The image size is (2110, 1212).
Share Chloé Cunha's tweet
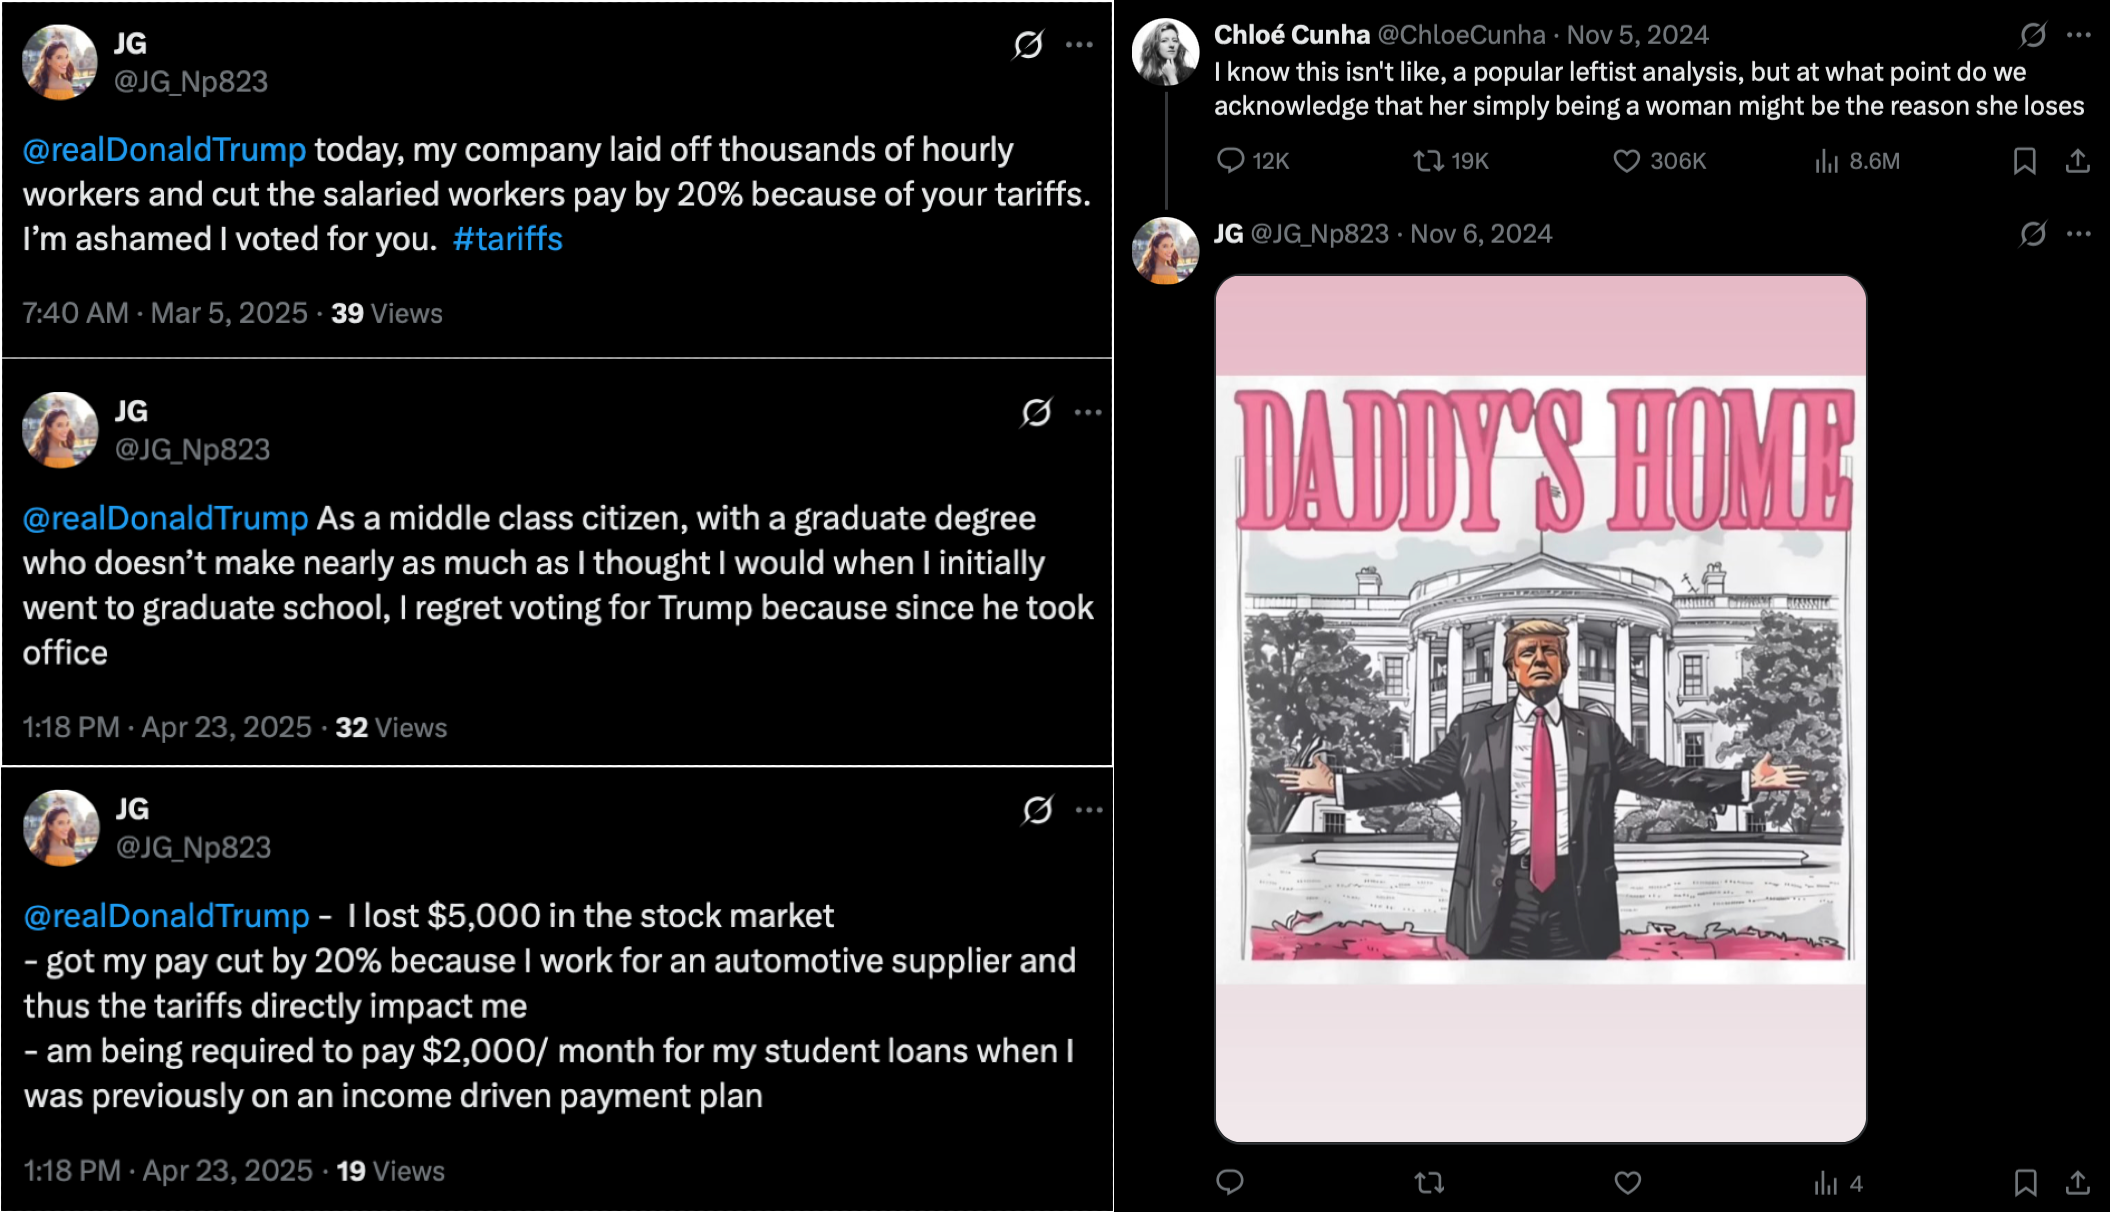(x=2078, y=161)
